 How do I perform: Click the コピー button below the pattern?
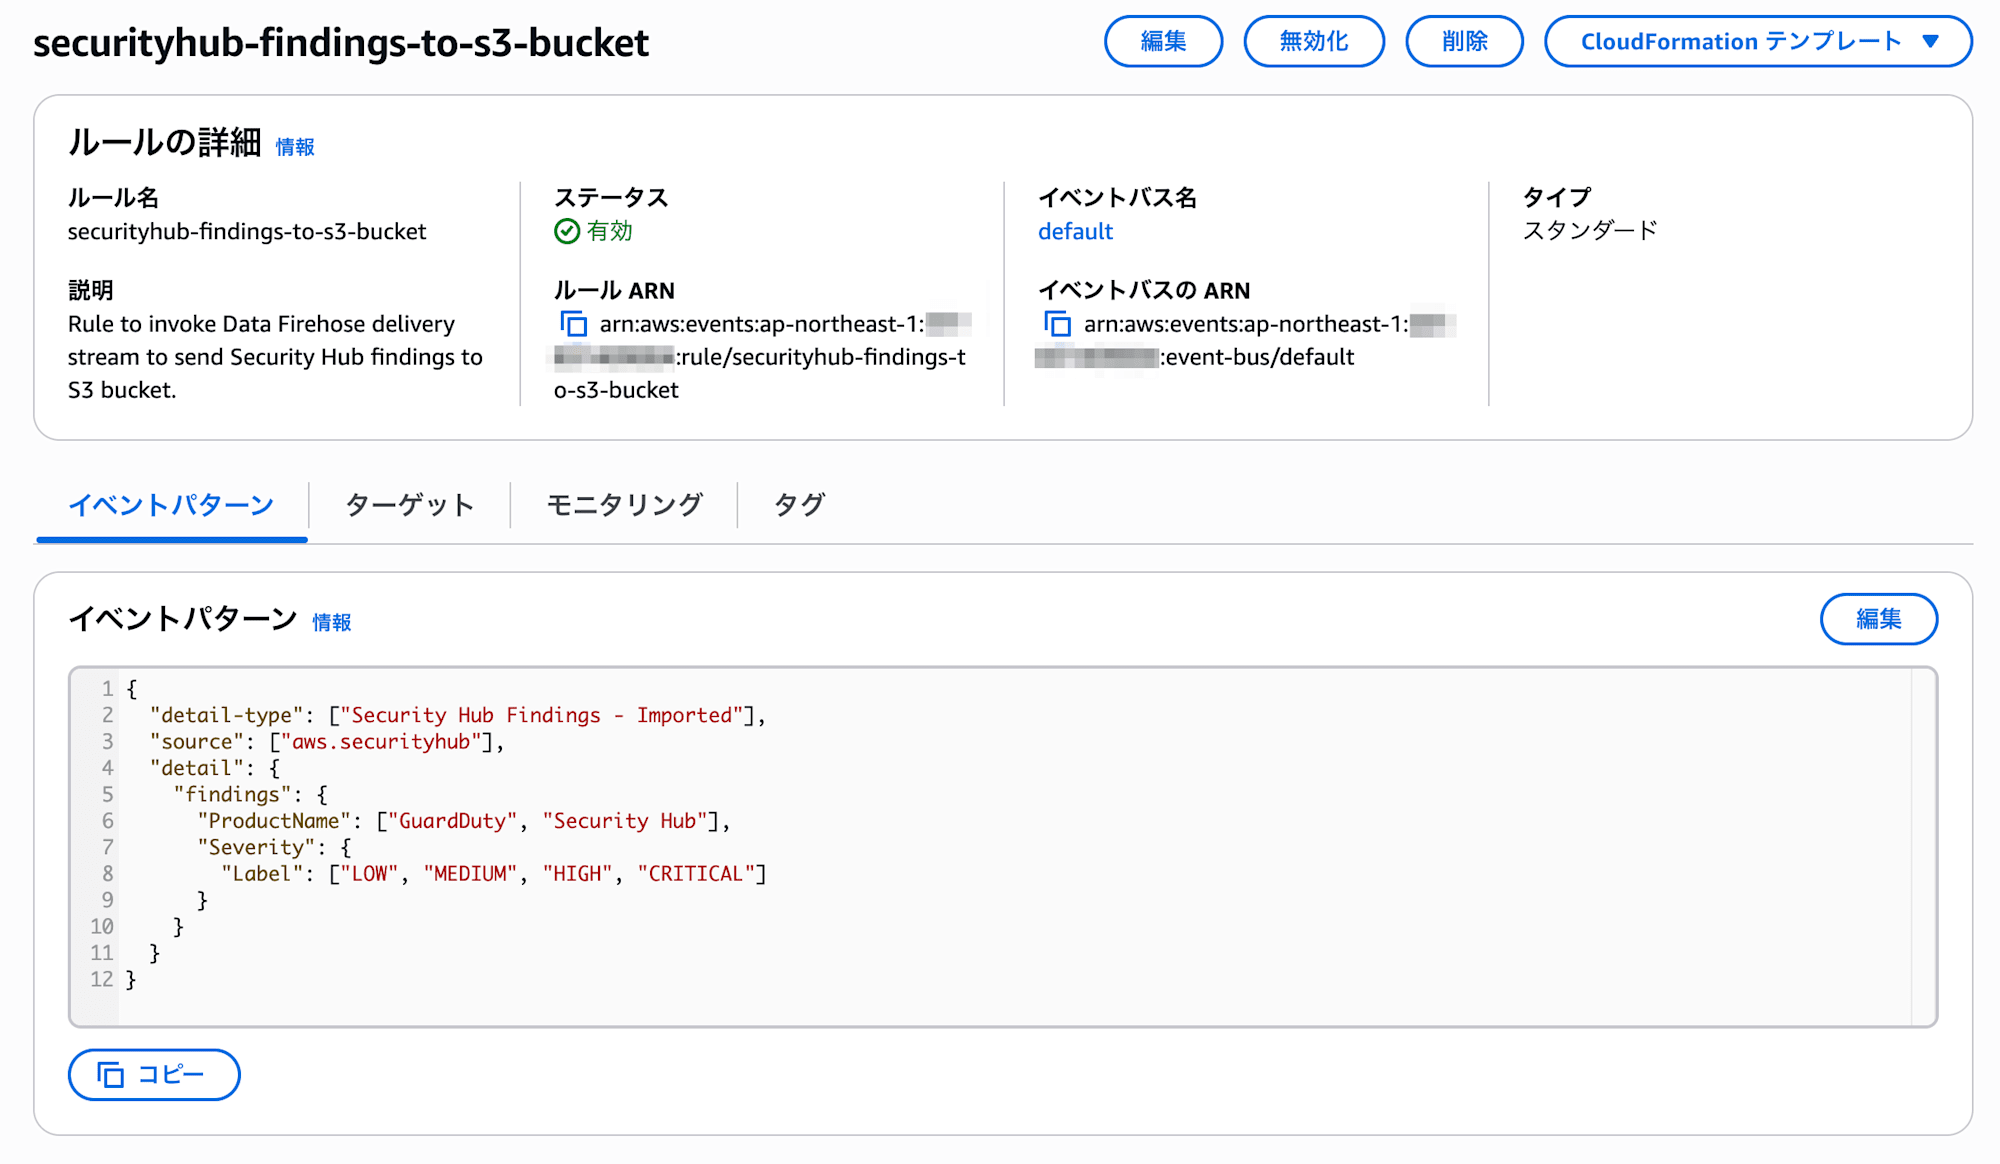point(154,1074)
